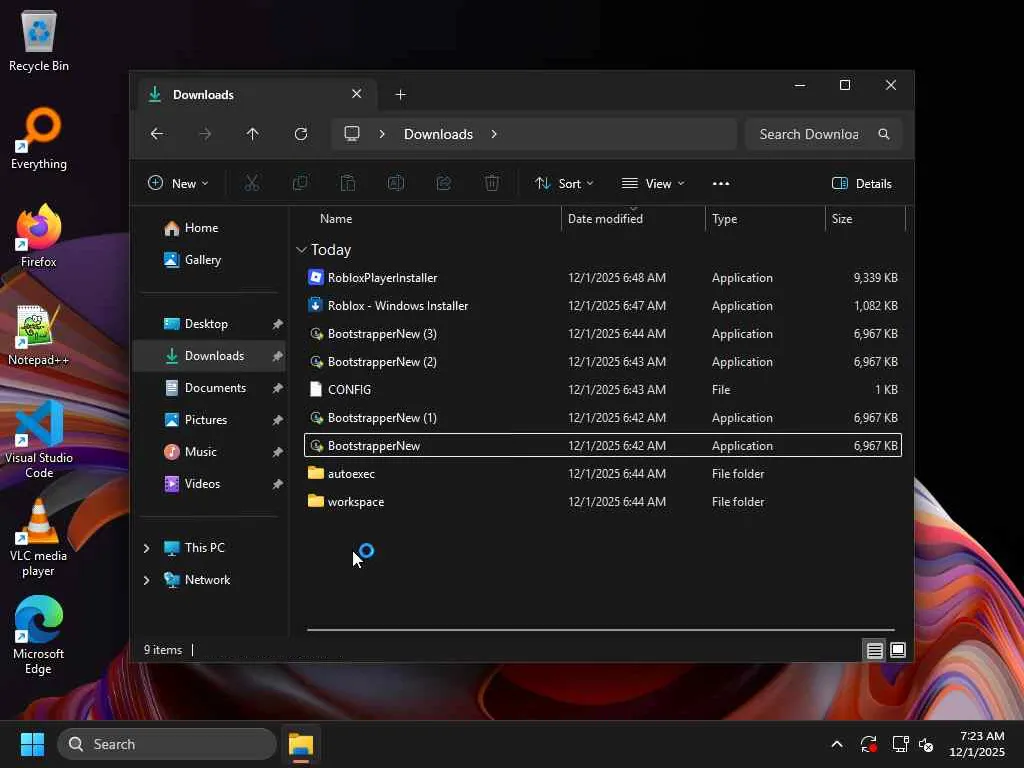Open the See more three-dots menu
The width and height of the screenshot is (1024, 768).
pos(721,183)
